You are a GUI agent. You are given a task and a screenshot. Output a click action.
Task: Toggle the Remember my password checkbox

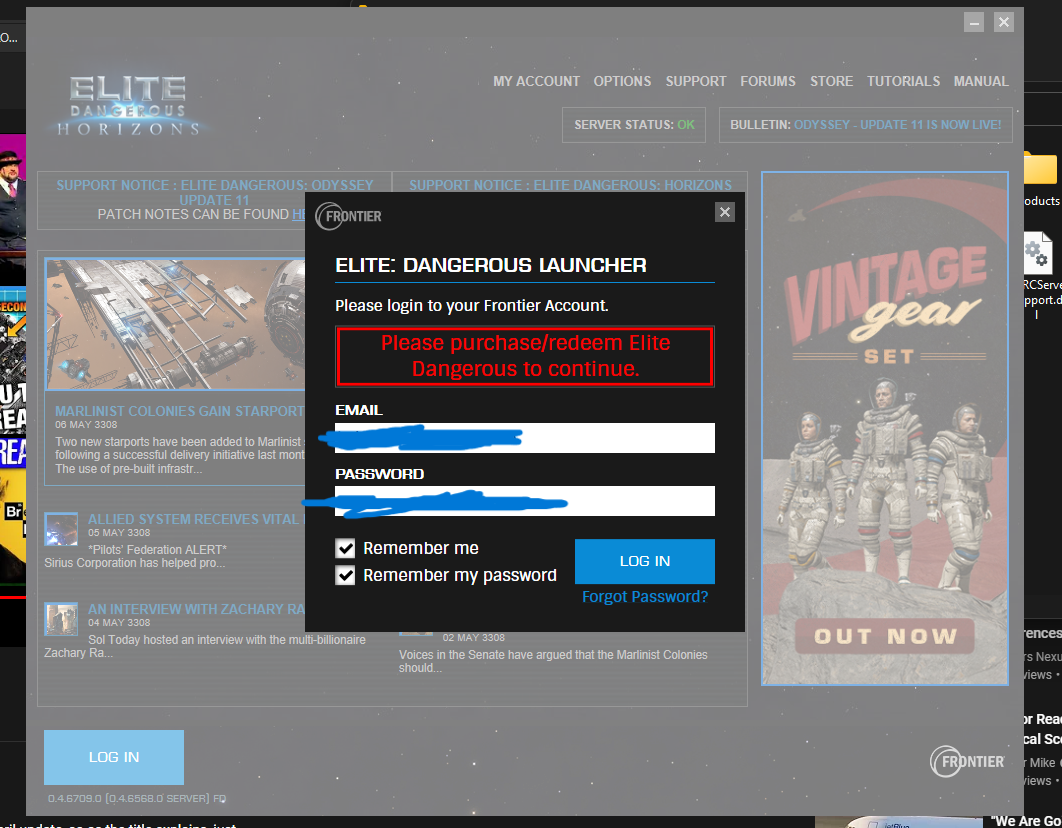[x=345, y=575]
